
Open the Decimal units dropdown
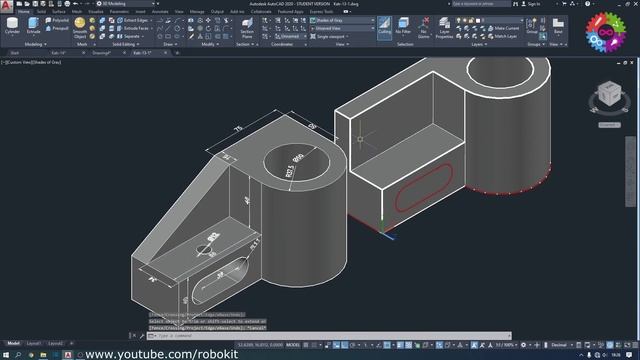(561, 345)
